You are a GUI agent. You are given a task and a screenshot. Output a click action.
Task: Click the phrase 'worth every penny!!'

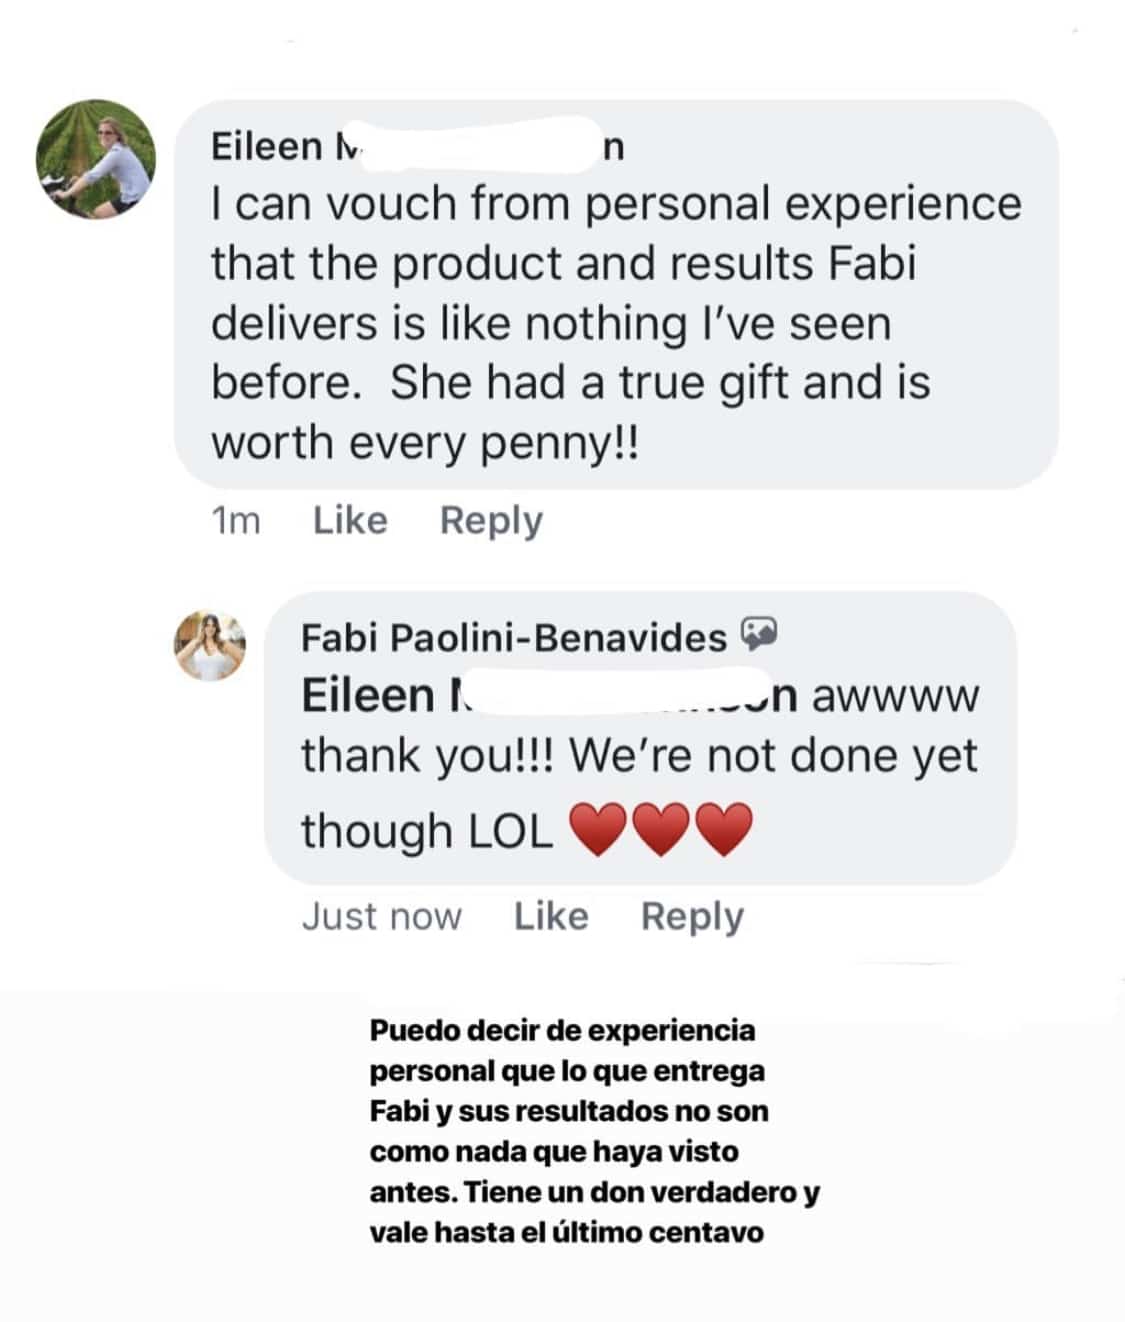pyautogui.click(x=424, y=442)
